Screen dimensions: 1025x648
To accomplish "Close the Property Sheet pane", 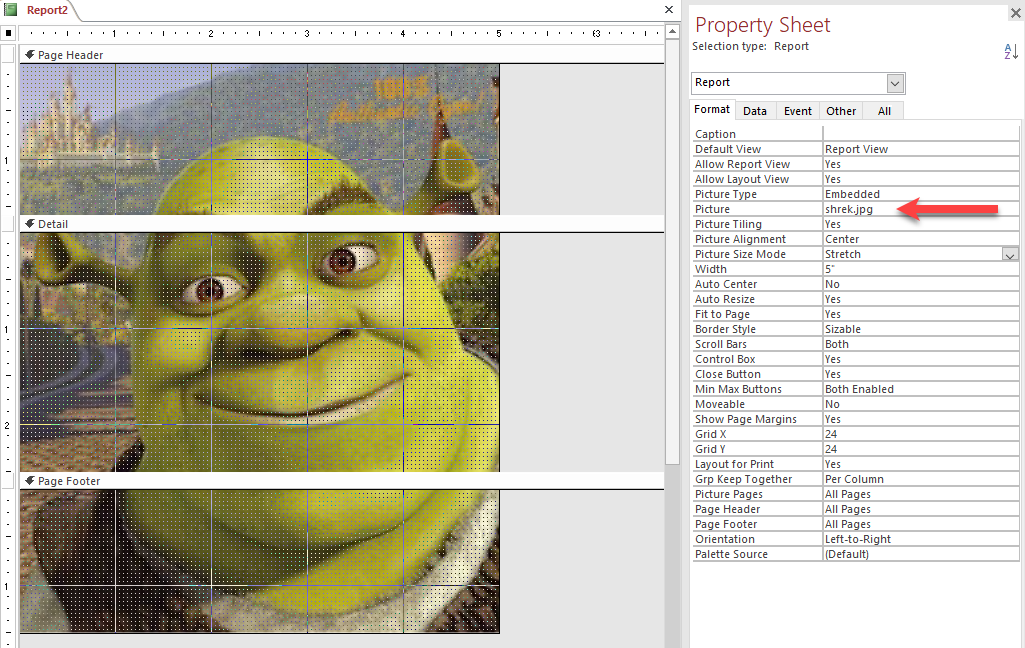I will pos(1015,12).
